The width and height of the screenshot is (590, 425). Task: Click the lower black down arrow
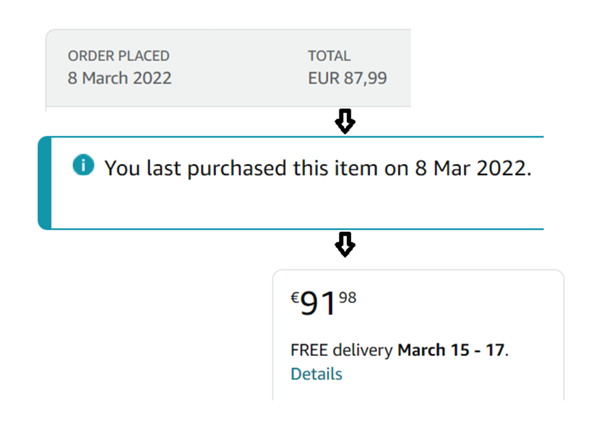pyautogui.click(x=345, y=245)
